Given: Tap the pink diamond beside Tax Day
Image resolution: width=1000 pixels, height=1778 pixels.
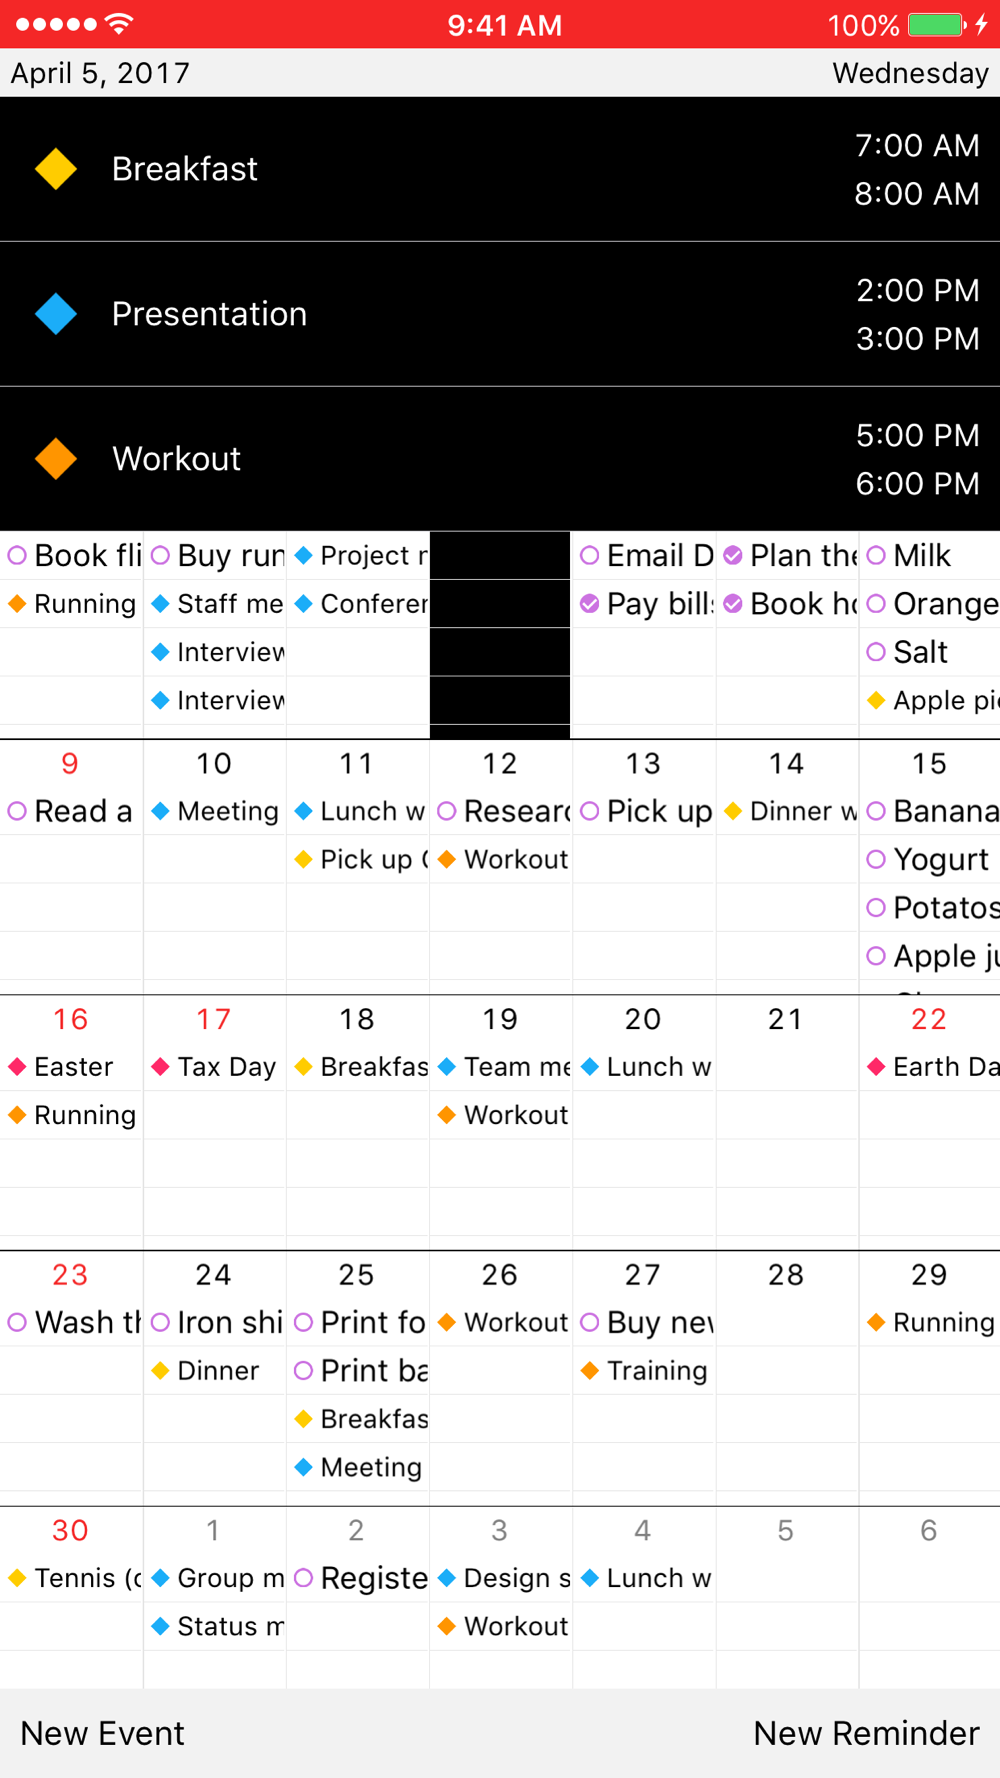Looking at the screenshot, I should coord(160,1067).
